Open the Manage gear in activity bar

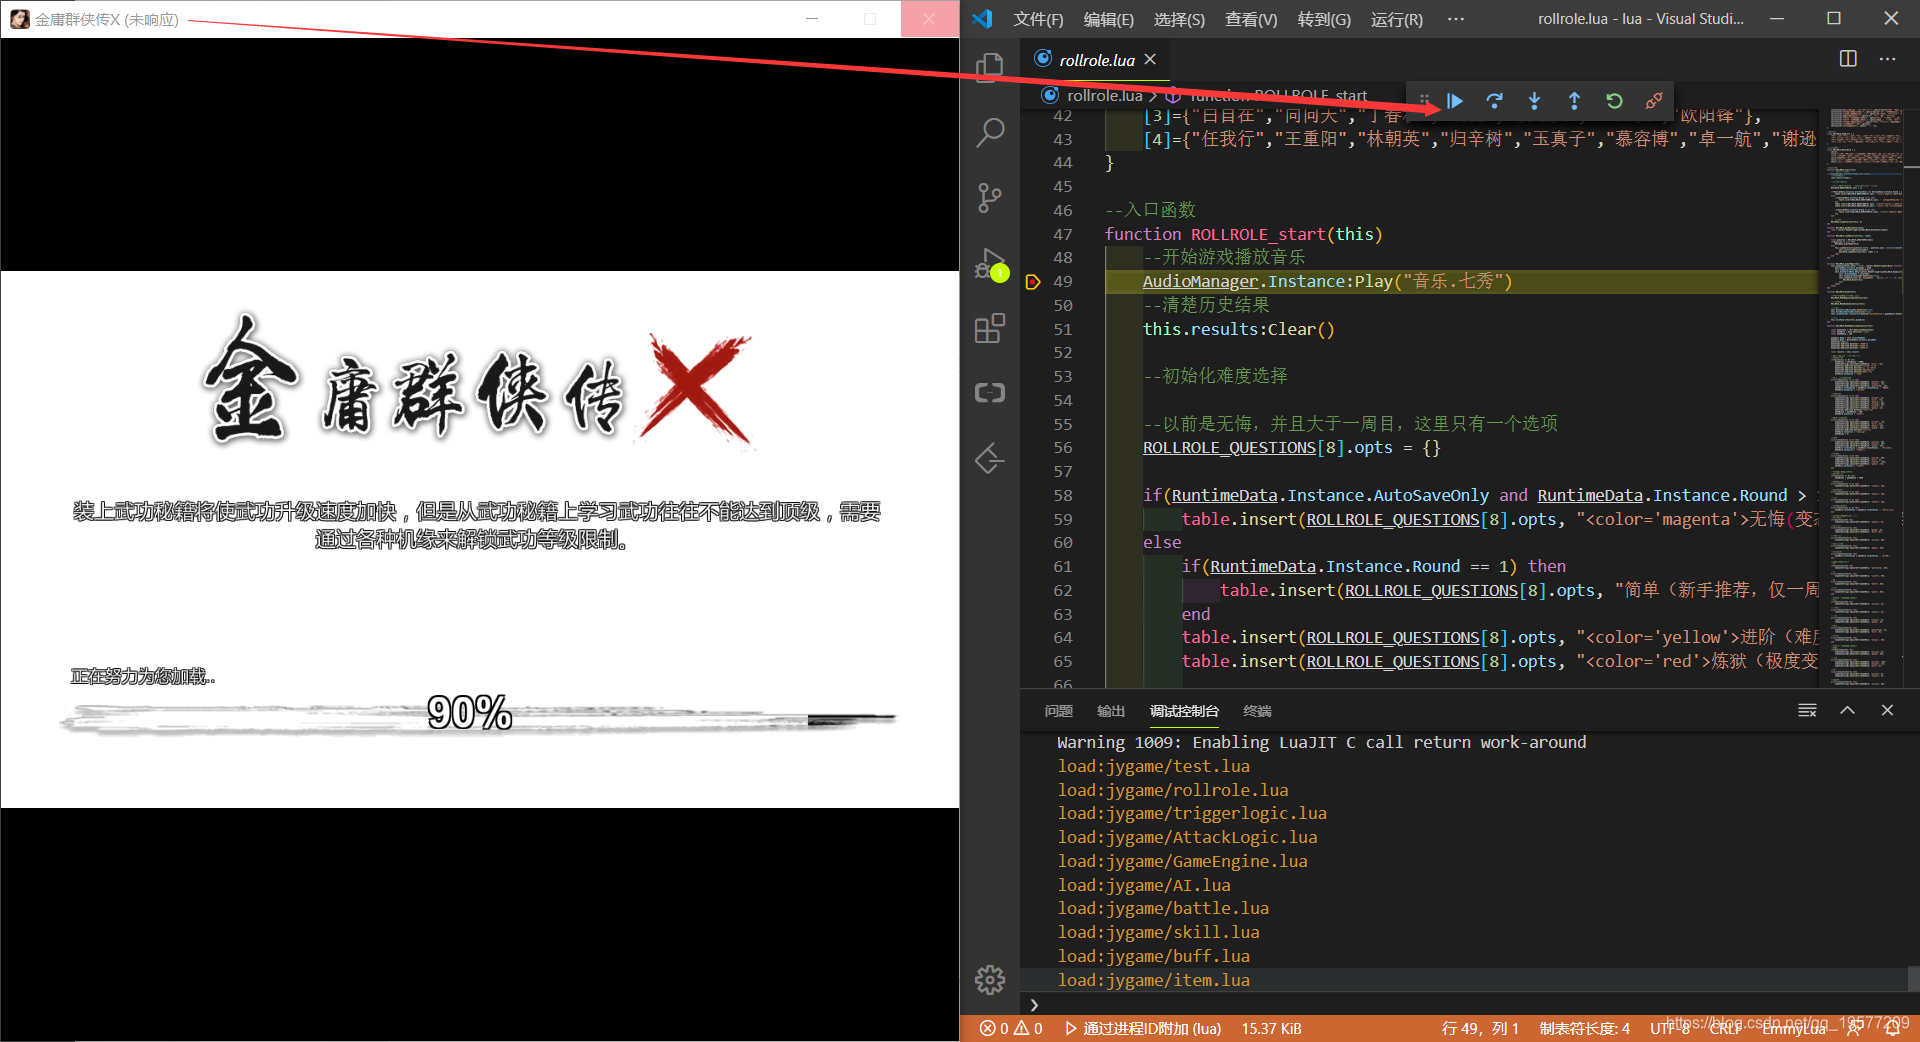pos(990,980)
